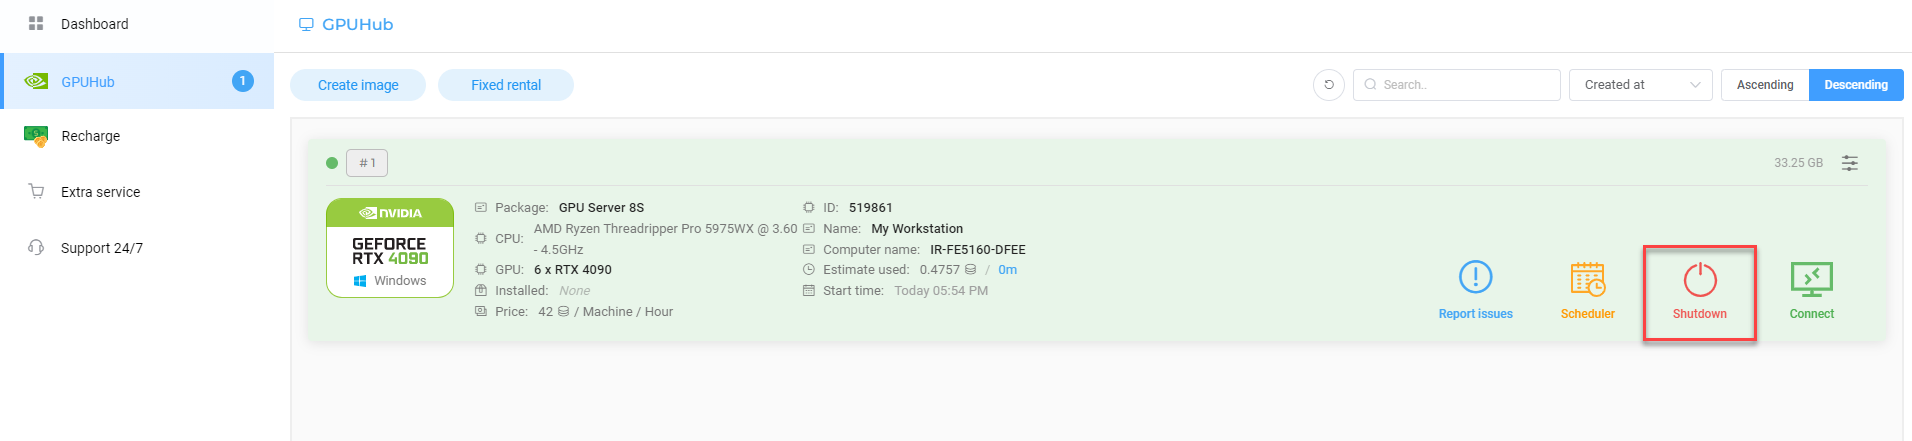This screenshot has height=441, width=1912.
Task: Click the GeForce RTX 4090 card thumbnail
Action: click(390, 248)
